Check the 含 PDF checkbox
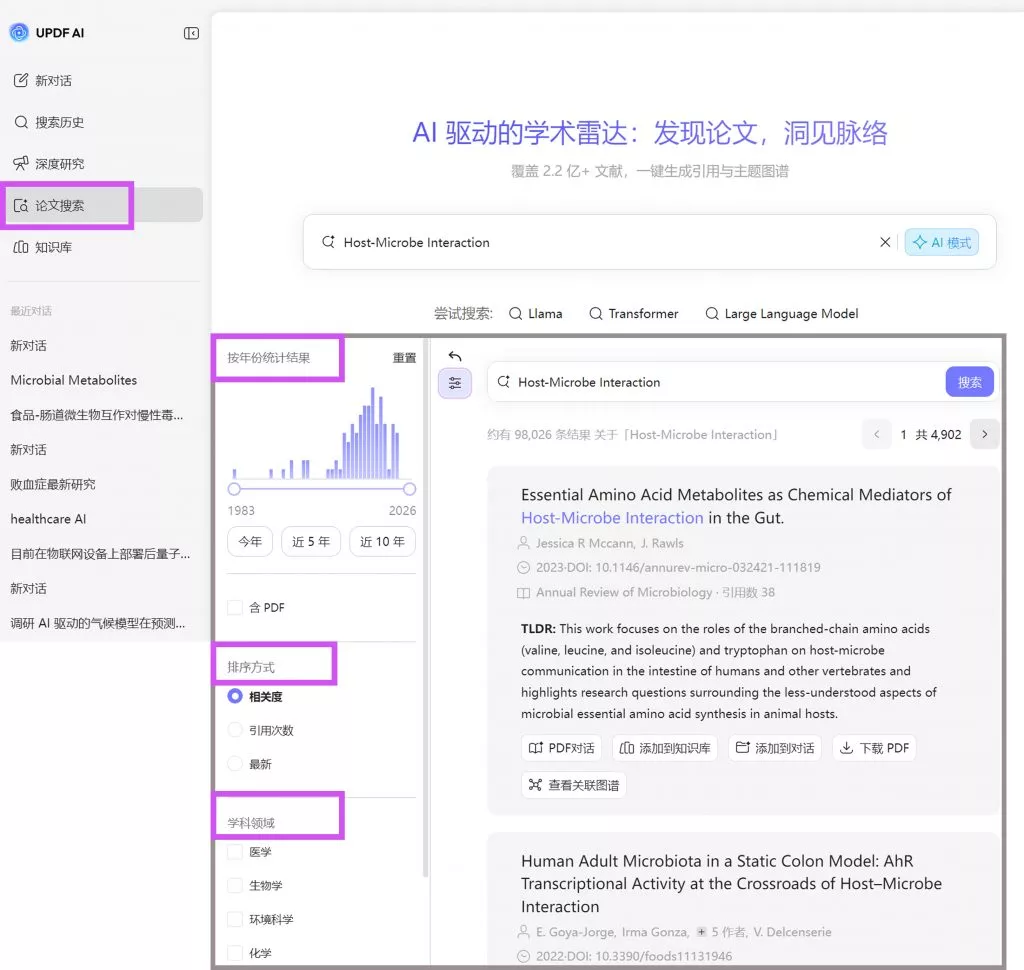The width and height of the screenshot is (1024, 970). tap(235, 607)
